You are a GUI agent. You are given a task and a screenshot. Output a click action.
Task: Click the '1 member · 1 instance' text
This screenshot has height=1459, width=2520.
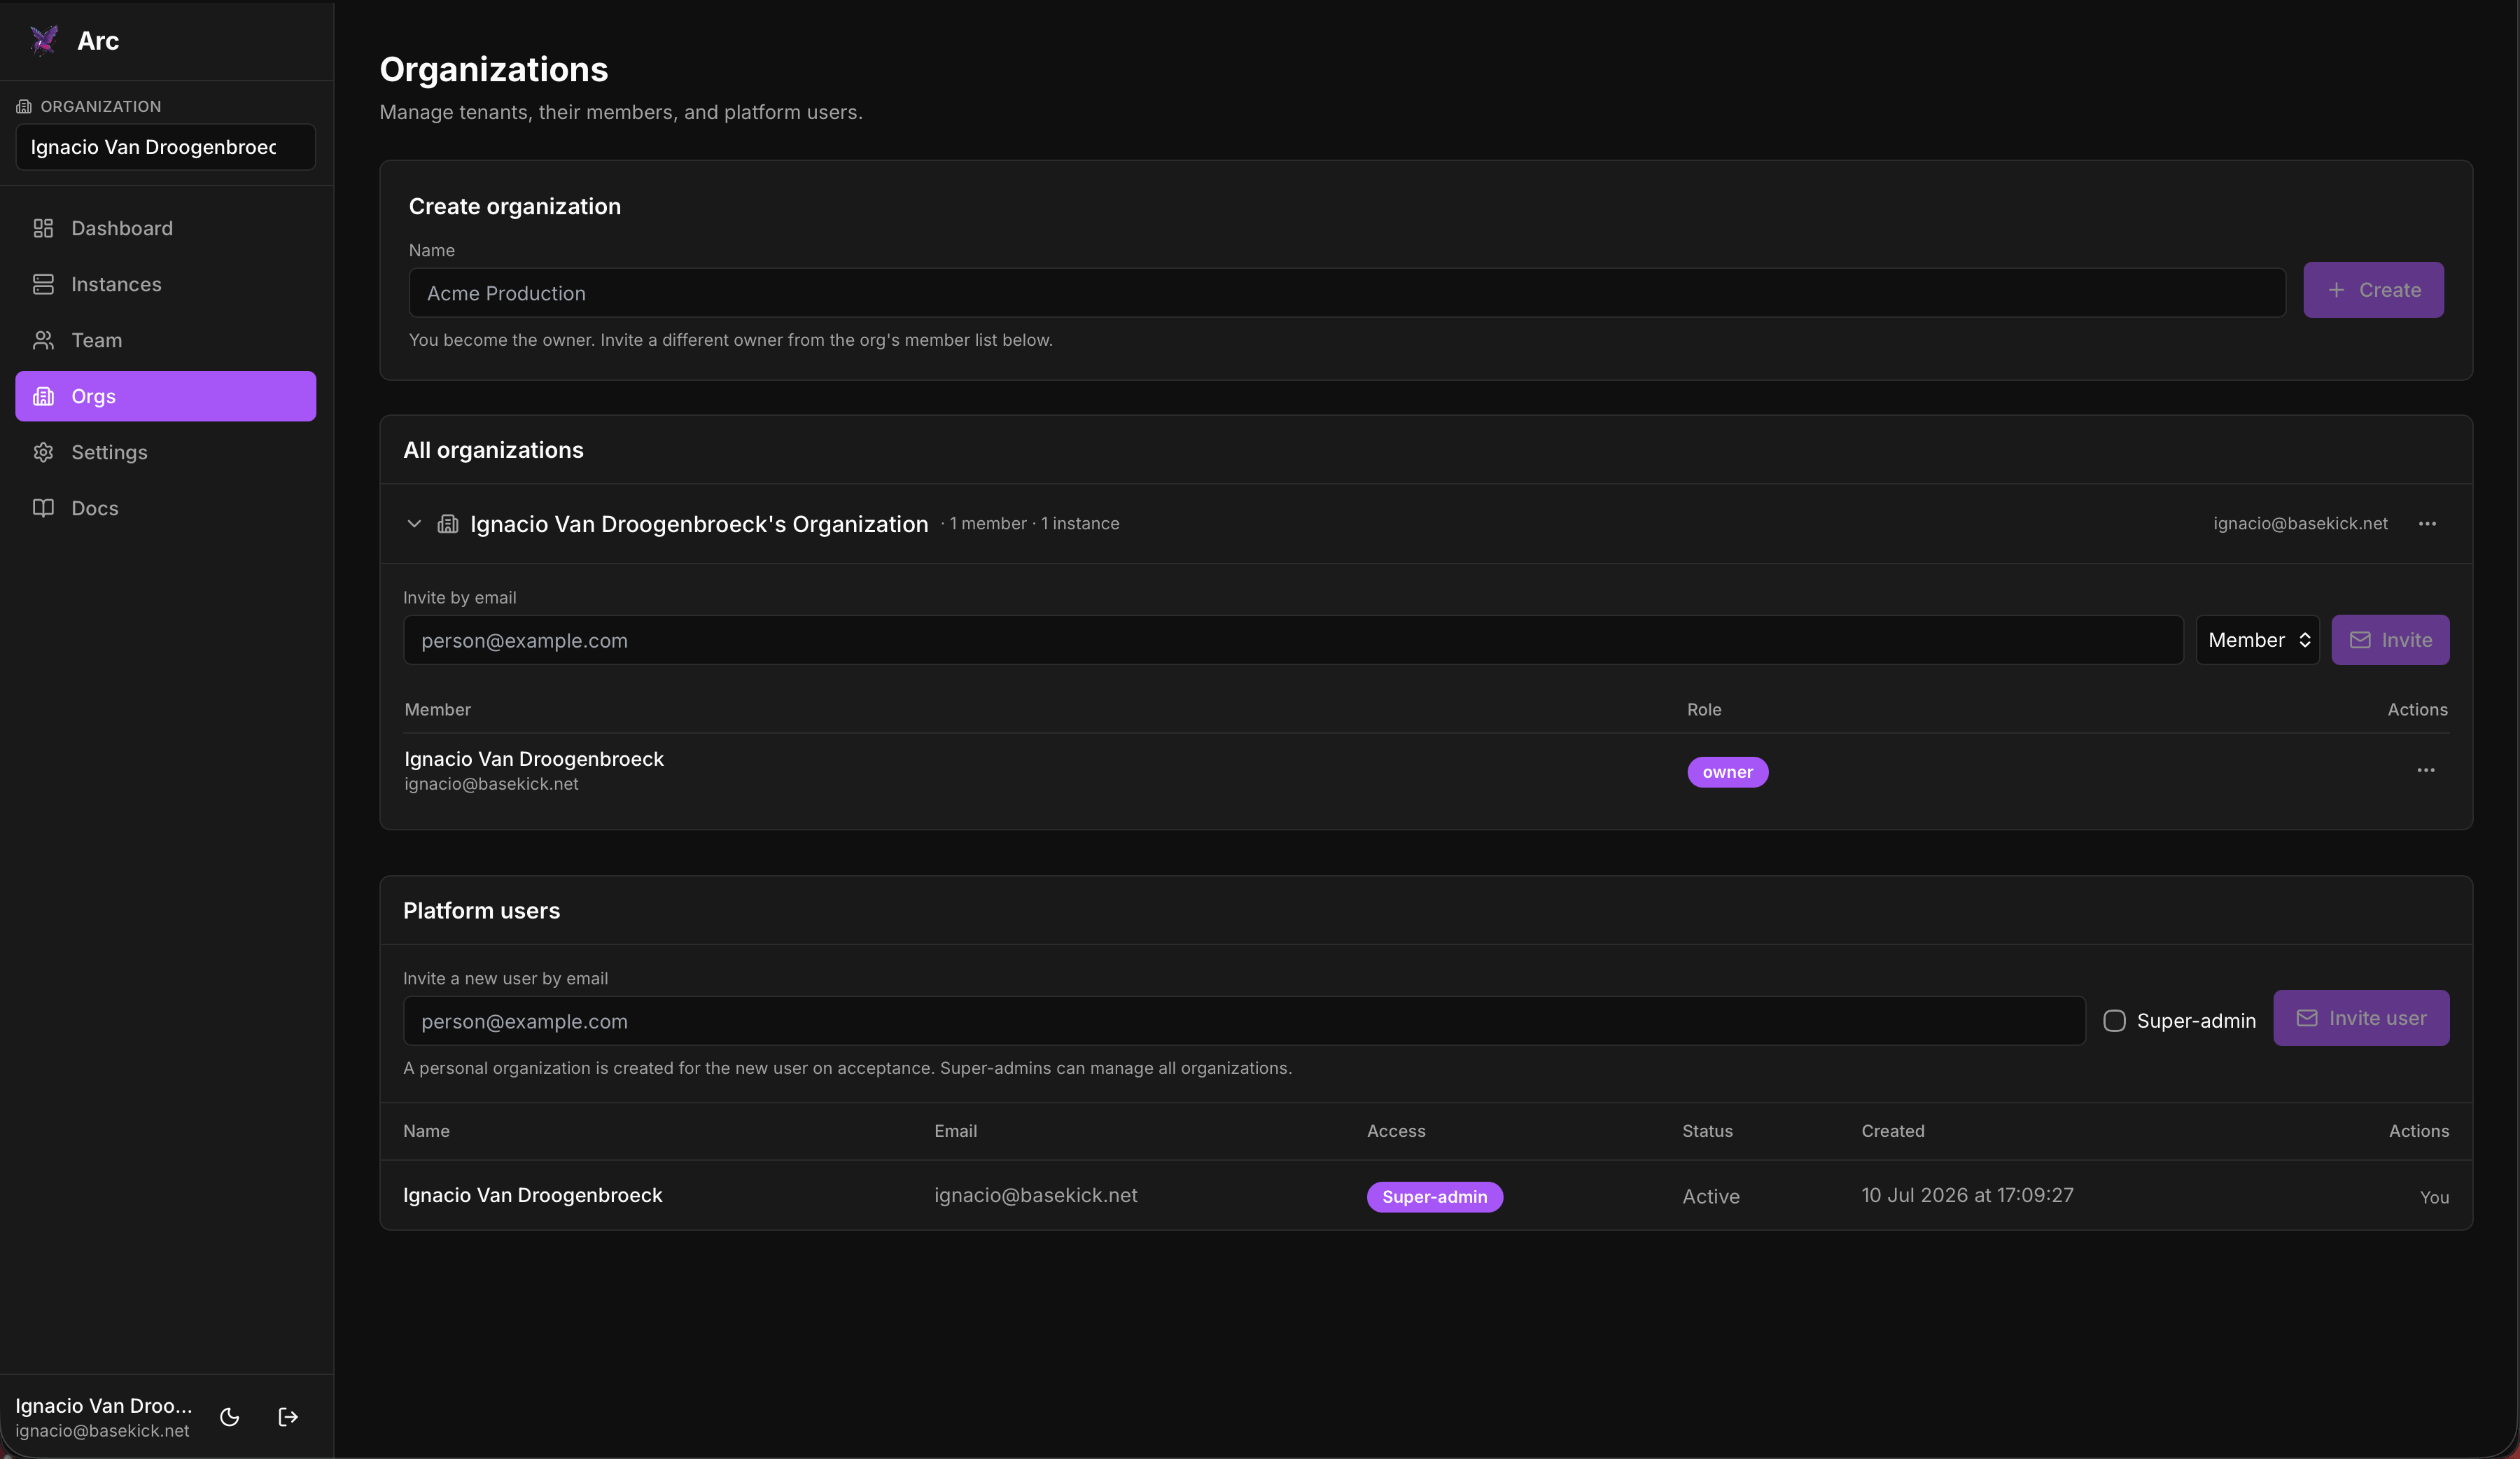point(1034,524)
